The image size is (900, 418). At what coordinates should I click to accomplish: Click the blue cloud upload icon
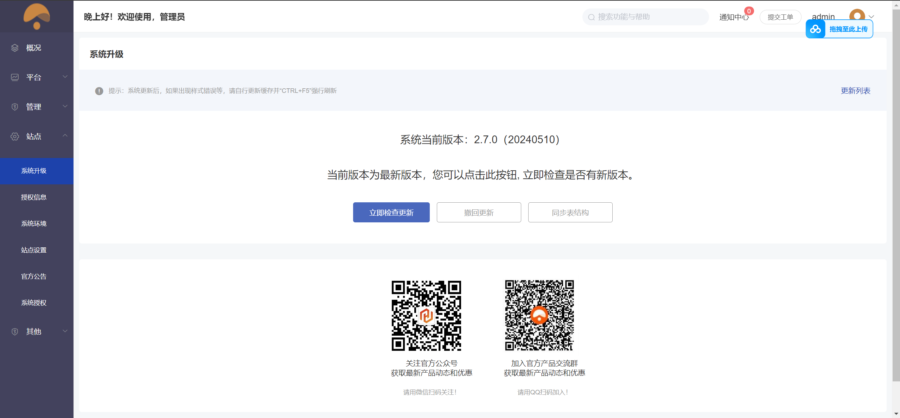coord(815,29)
